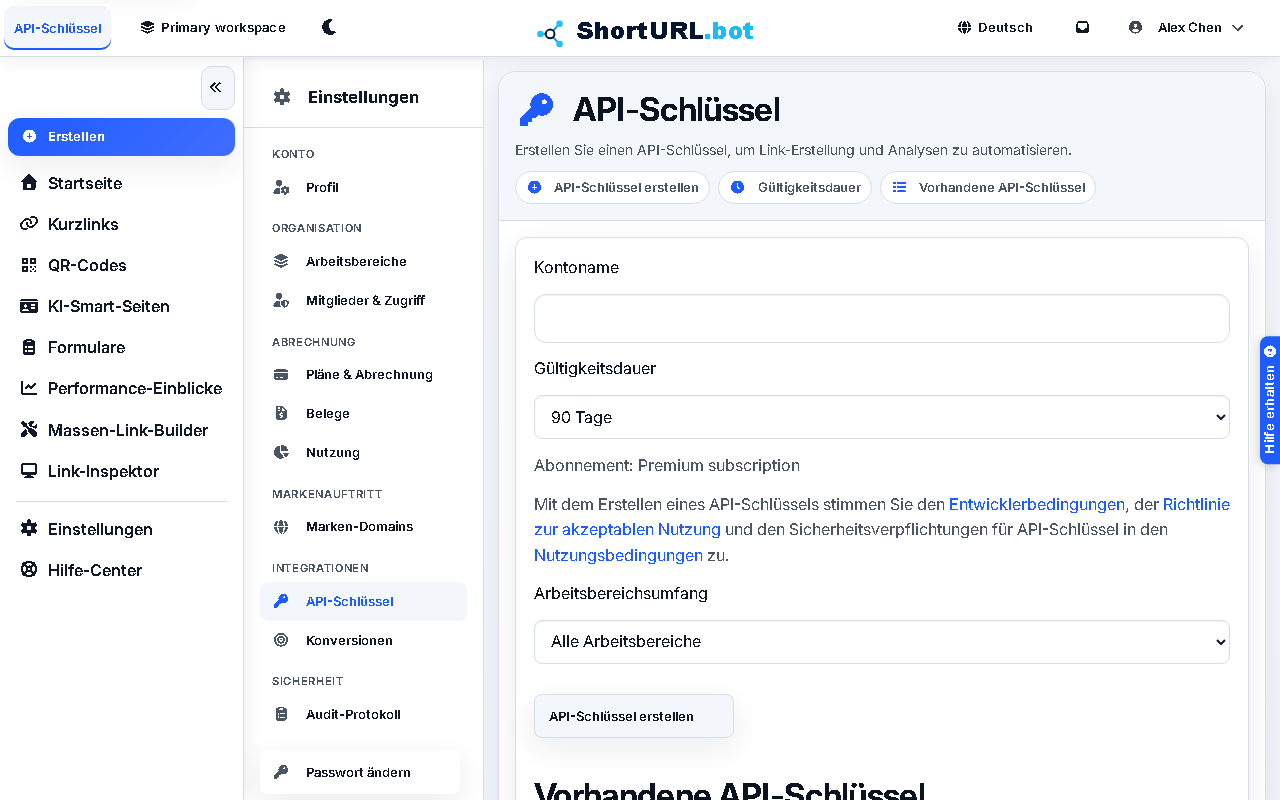Click the Nutzung pie-chart icon

coord(281,452)
